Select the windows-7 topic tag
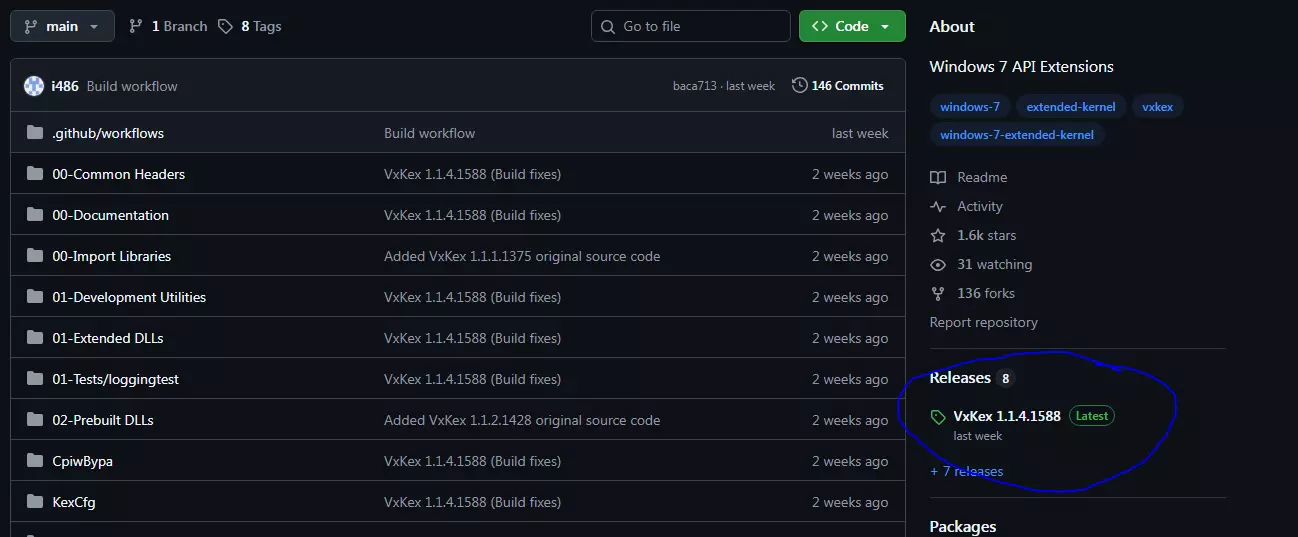This screenshot has height=537, width=1298. pos(970,107)
